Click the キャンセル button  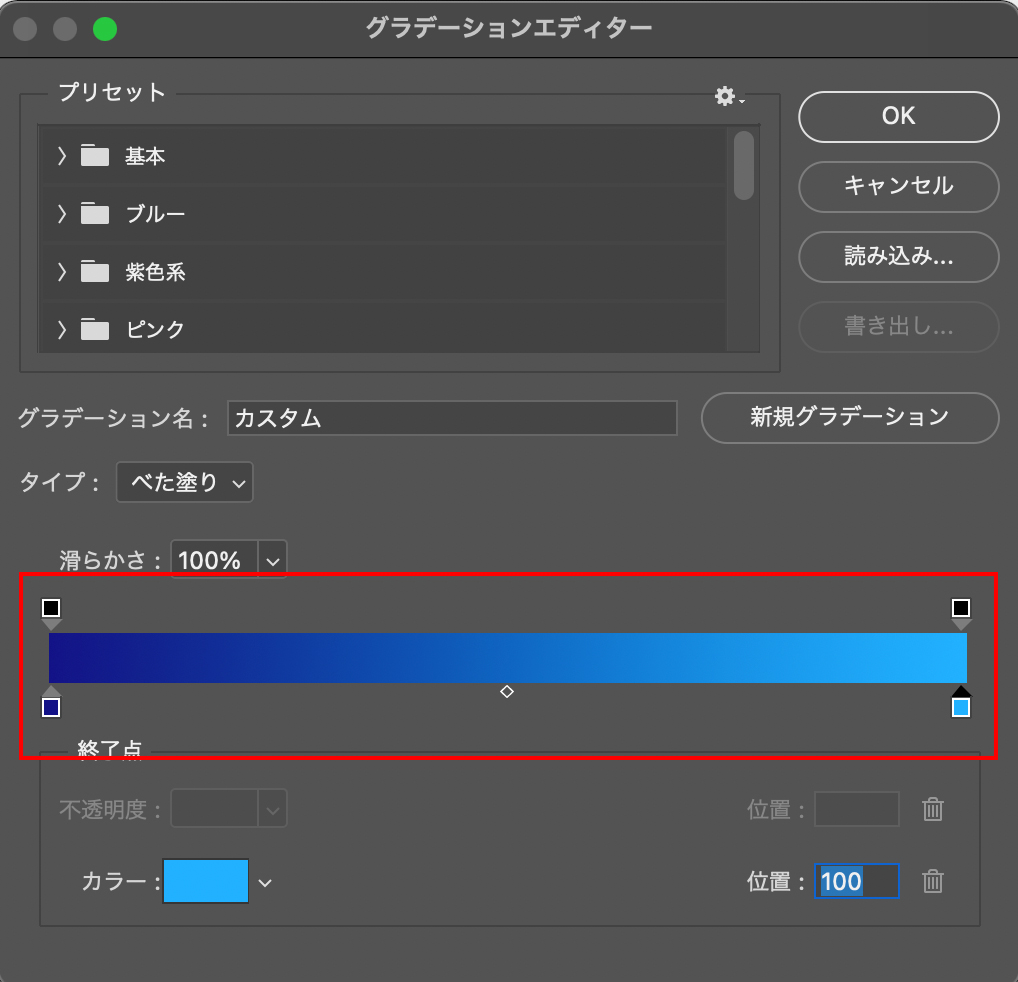(898, 186)
